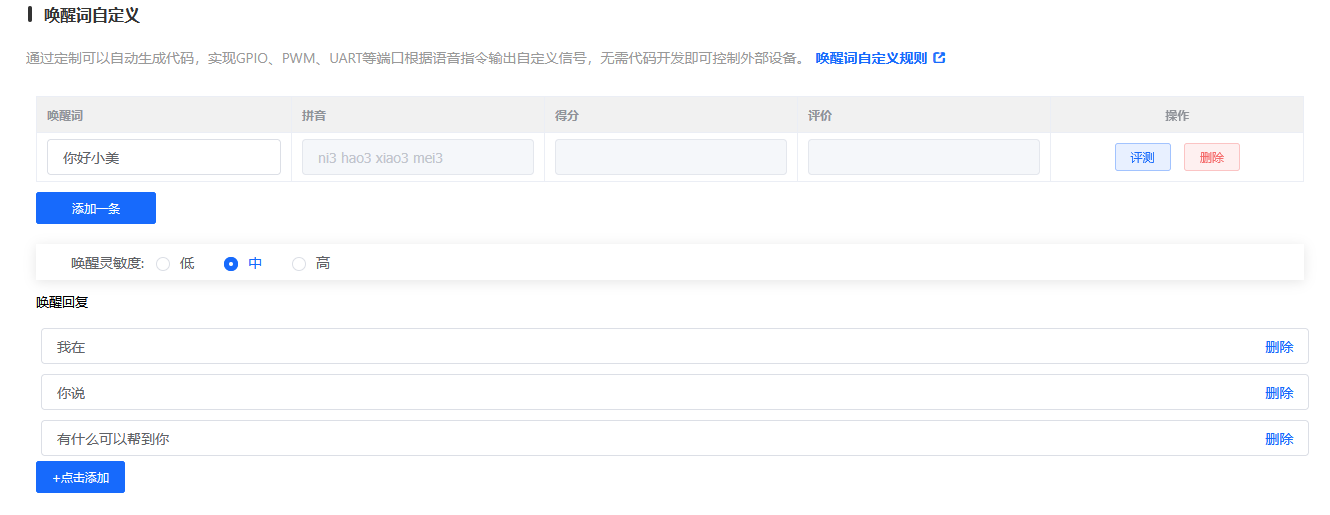Click the 唤醒词 column header
The width and height of the screenshot is (1330, 515).
click(x=65, y=116)
